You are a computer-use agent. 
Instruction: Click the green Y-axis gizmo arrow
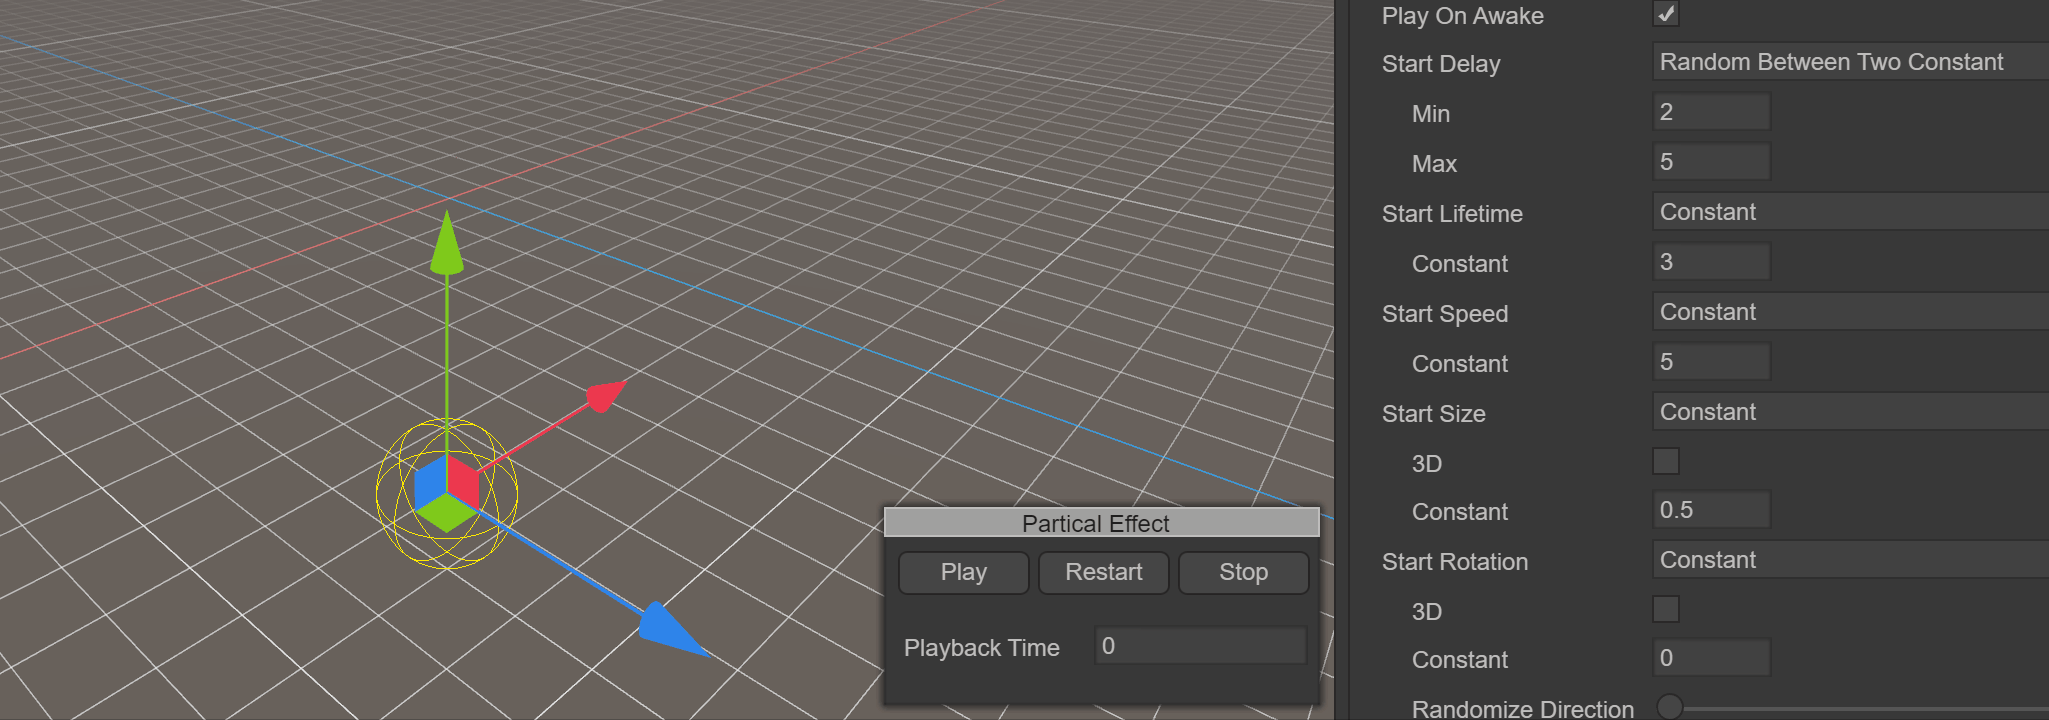[x=446, y=245]
